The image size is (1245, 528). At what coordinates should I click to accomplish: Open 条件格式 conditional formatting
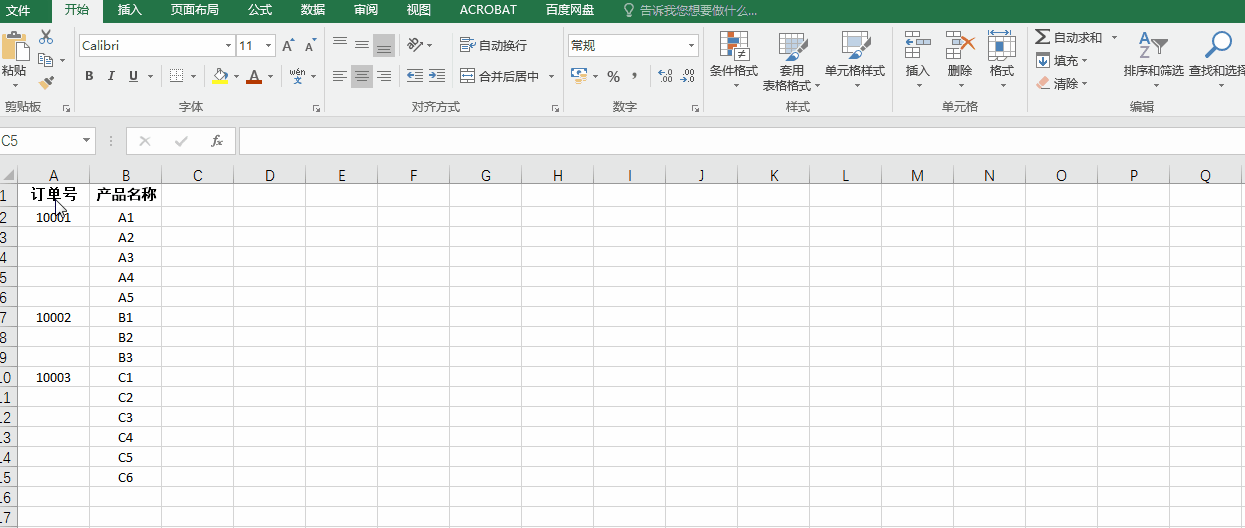734,59
